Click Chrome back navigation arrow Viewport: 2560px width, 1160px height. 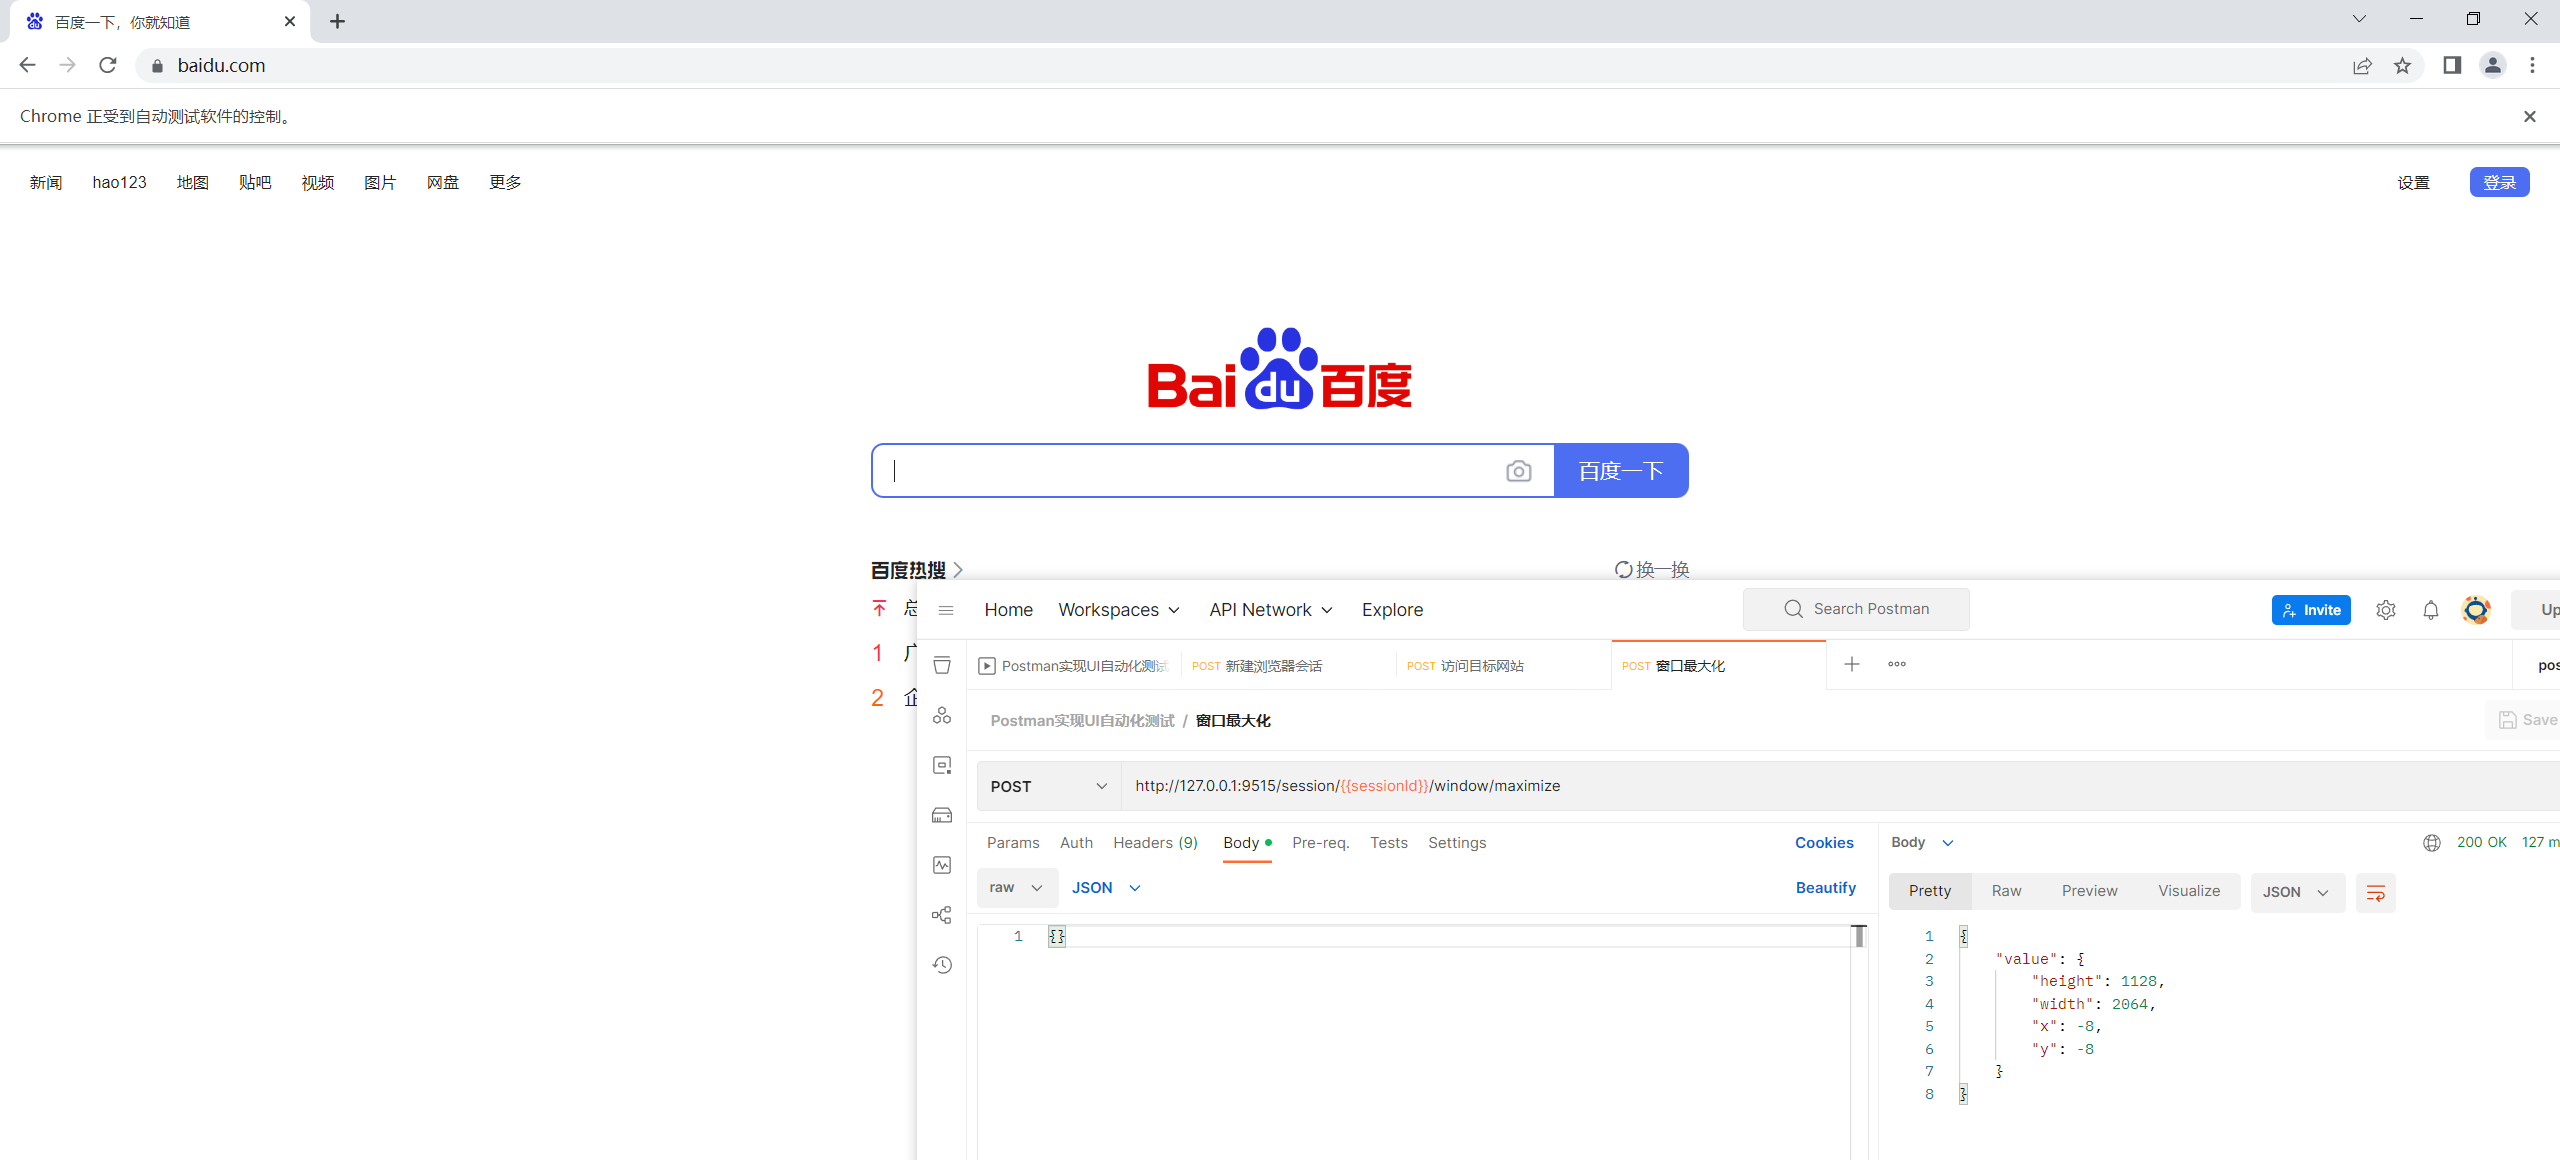tap(27, 65)
